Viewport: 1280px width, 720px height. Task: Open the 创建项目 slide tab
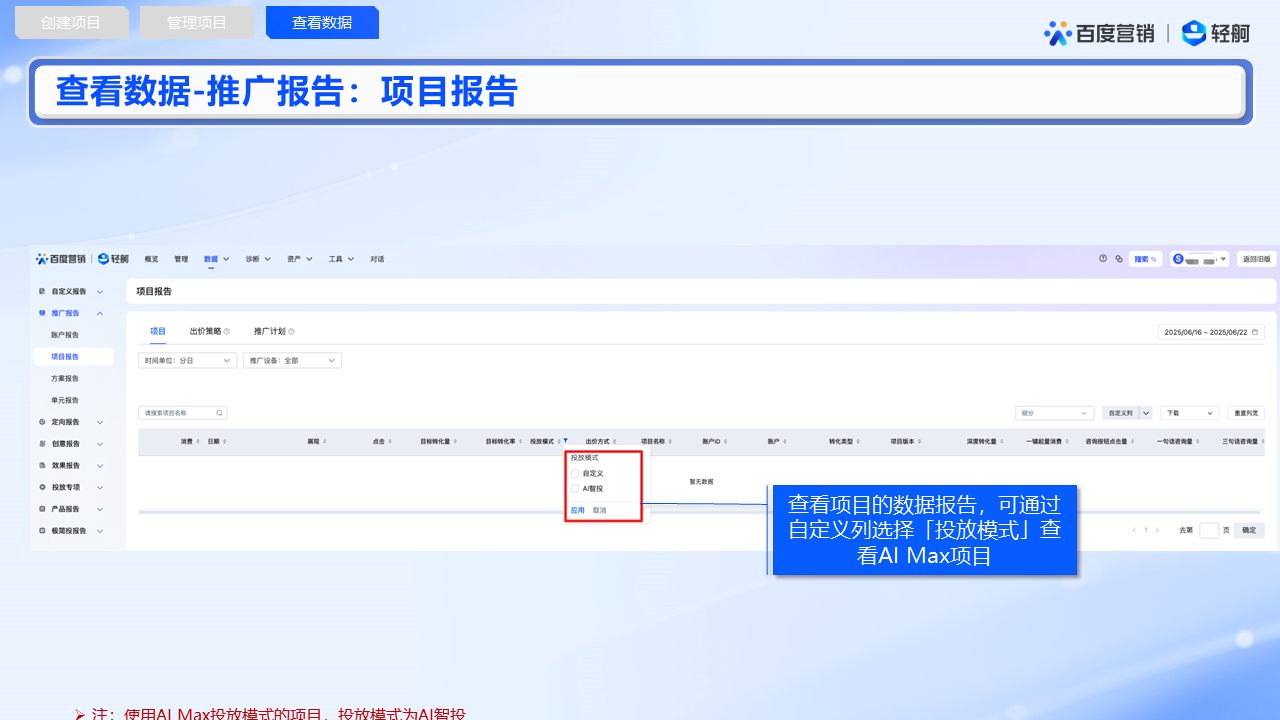point(71,22)
